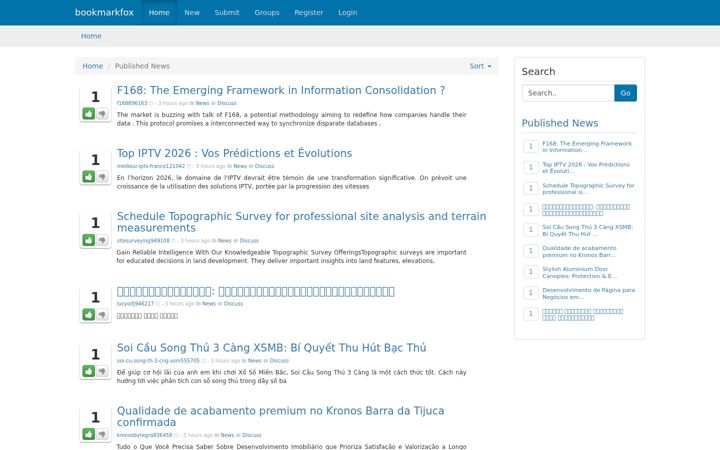Downvote the Soi Cầu Song Thủ story

102,371
